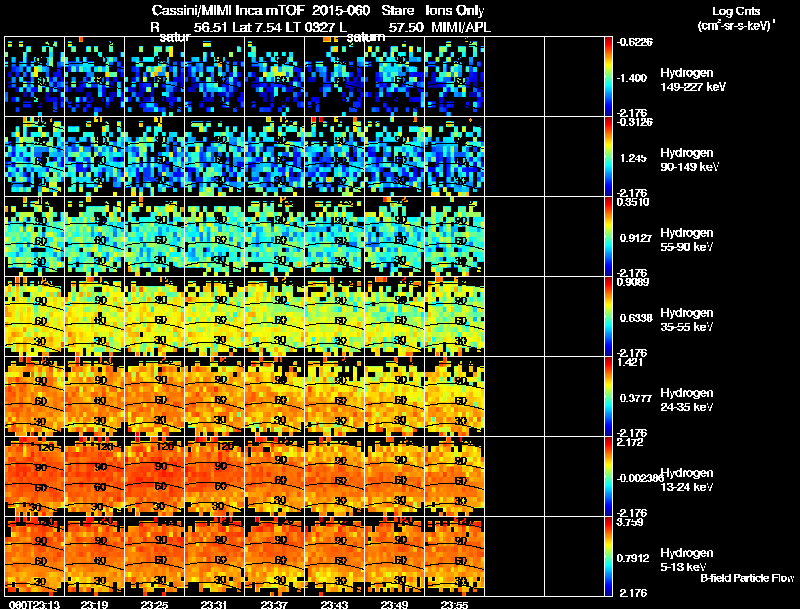Click the 56.51 R value in the header
Image resolution: width=800 pixels, height=609 pixels.
(210, 27)
